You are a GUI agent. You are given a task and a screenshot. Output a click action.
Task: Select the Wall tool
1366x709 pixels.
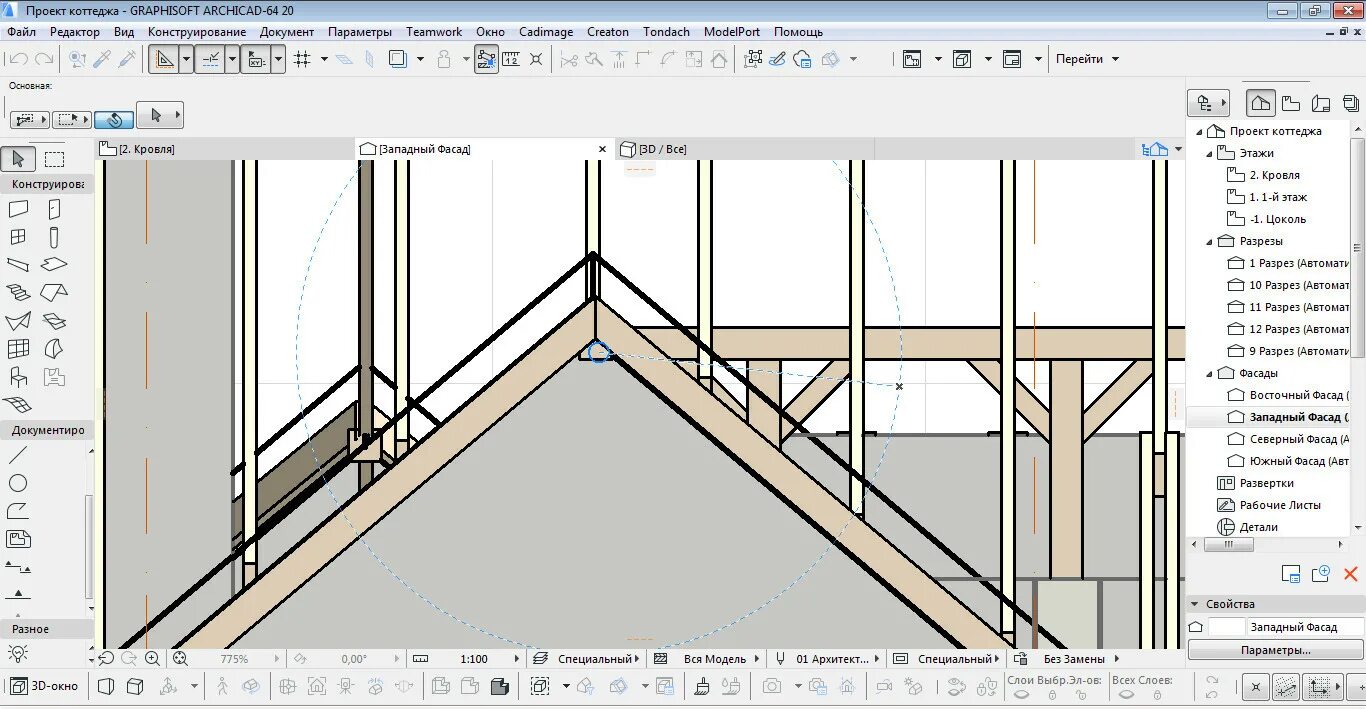(x=18, y=209)
